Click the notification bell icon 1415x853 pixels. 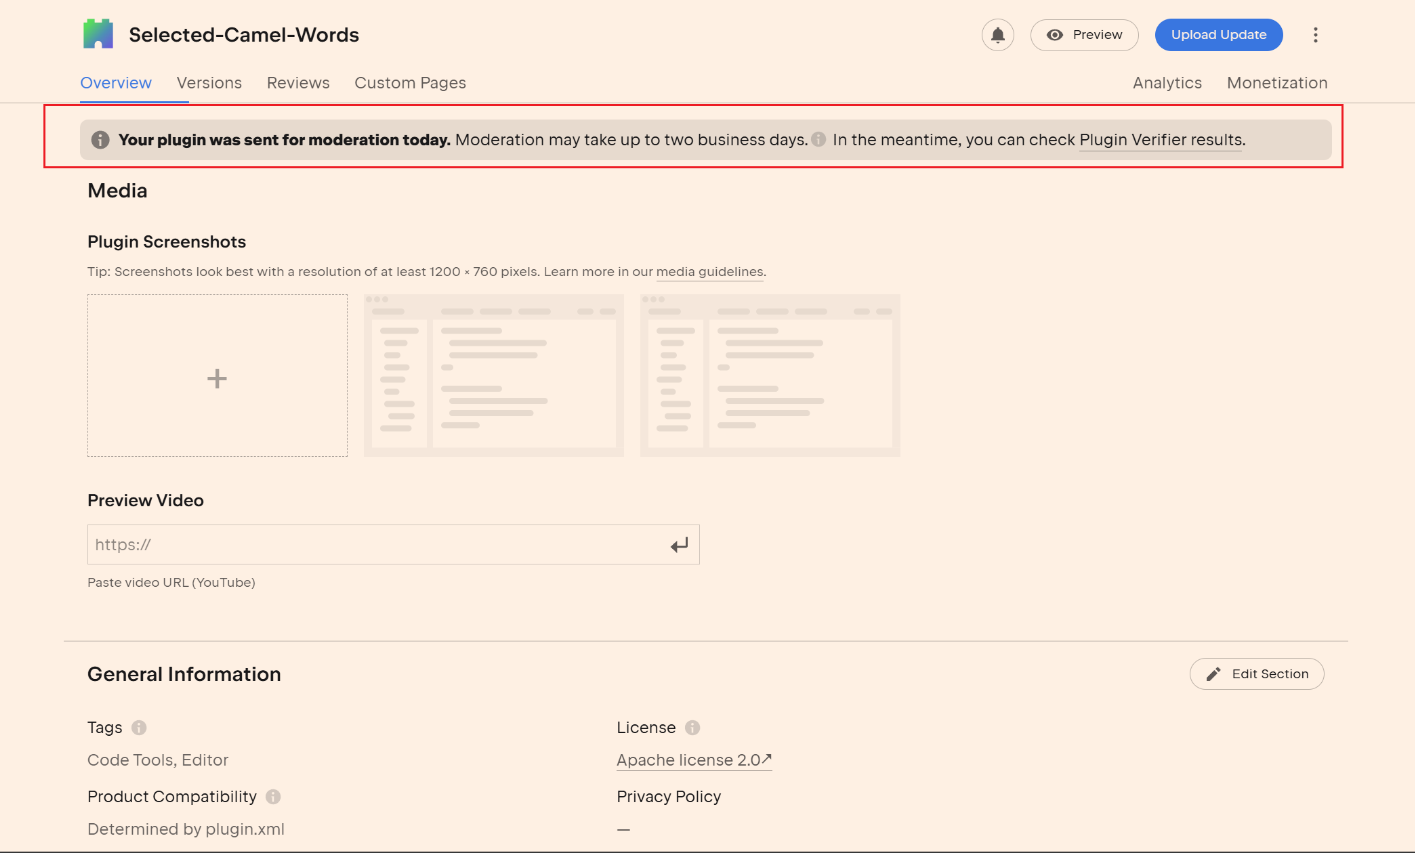click(x=997, y=35)
